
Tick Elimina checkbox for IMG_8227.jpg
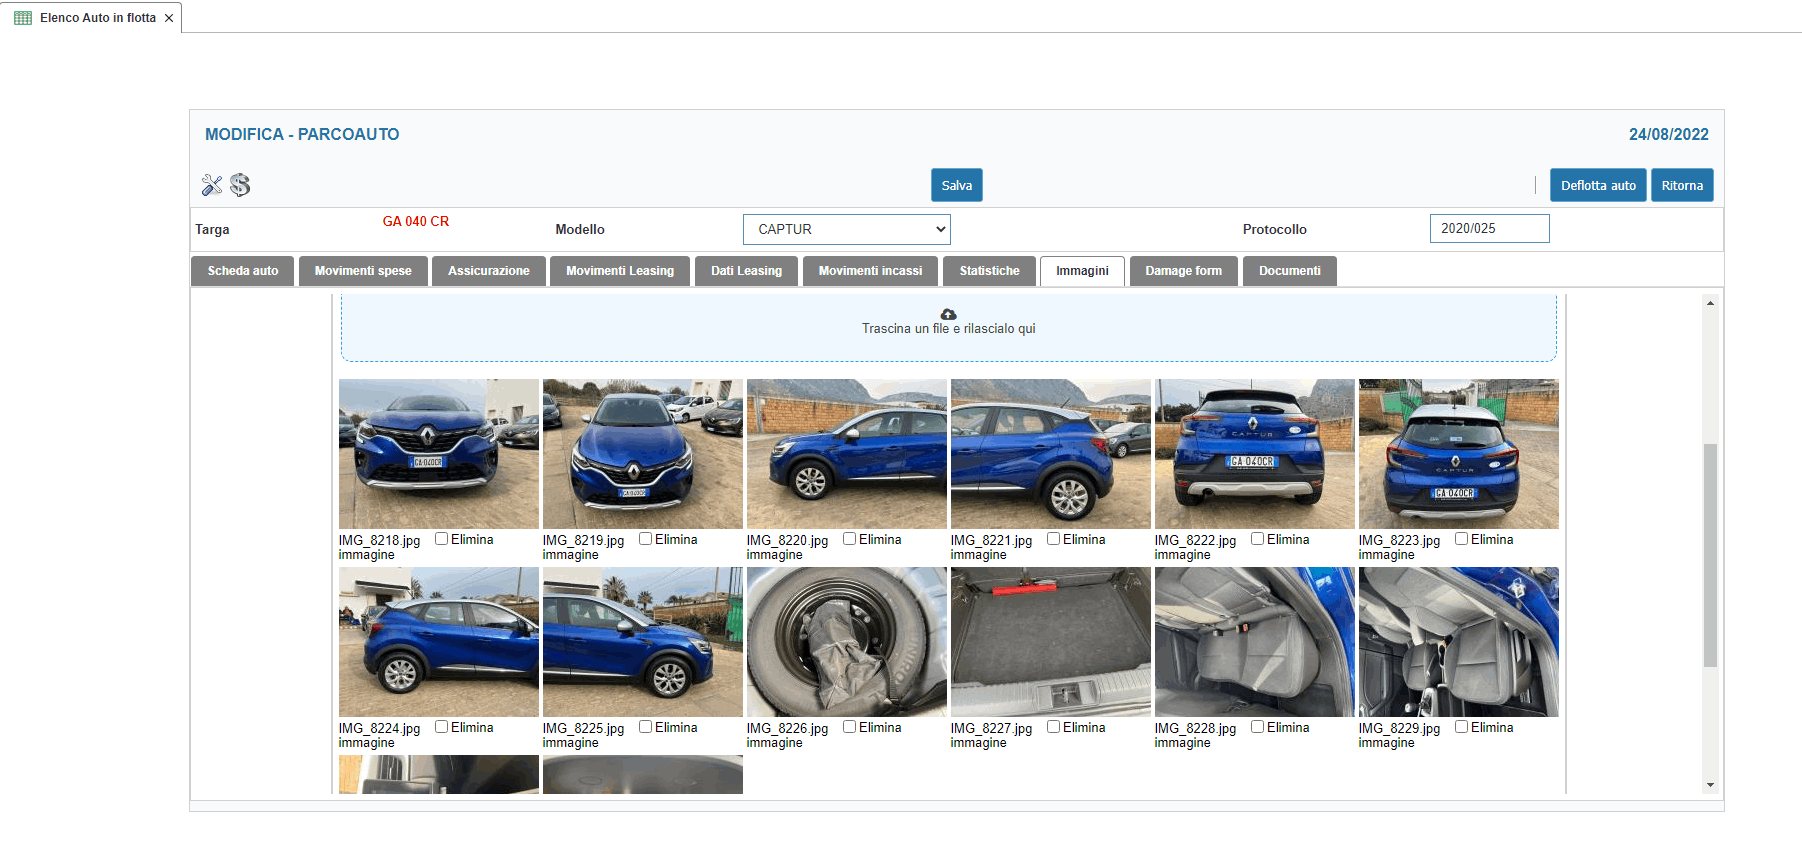(1053, 727)
